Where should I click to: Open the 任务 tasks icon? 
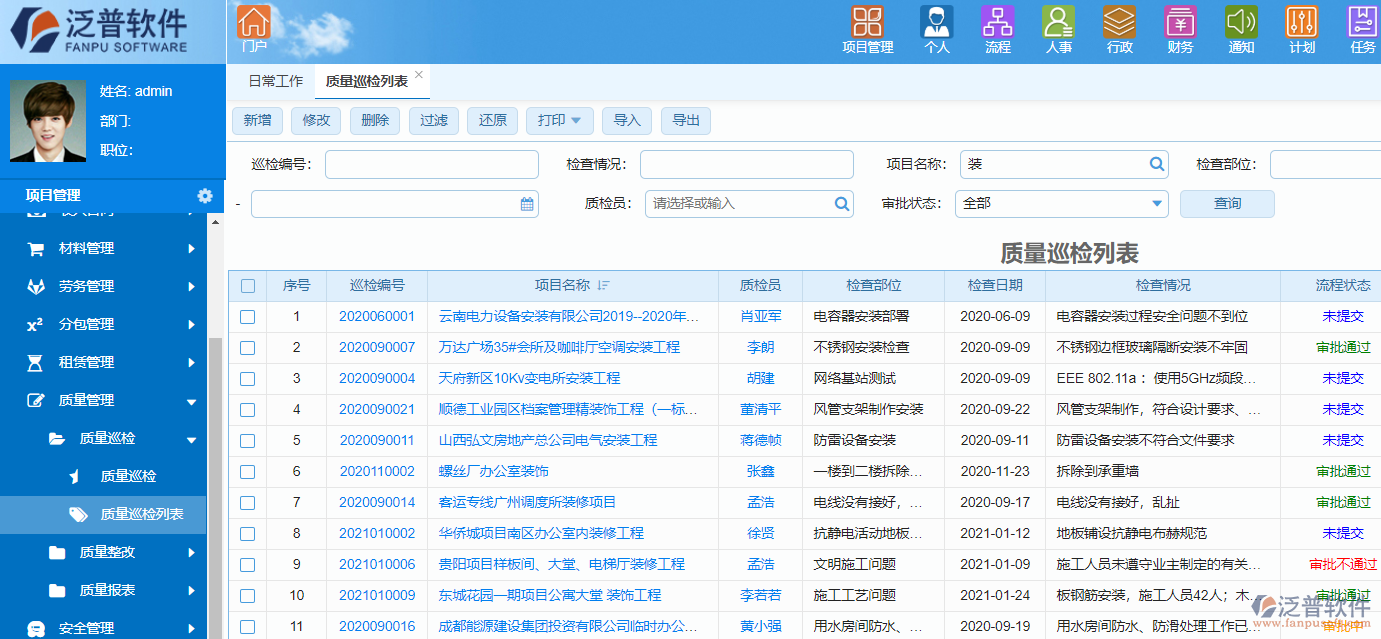pos(1363,22)
